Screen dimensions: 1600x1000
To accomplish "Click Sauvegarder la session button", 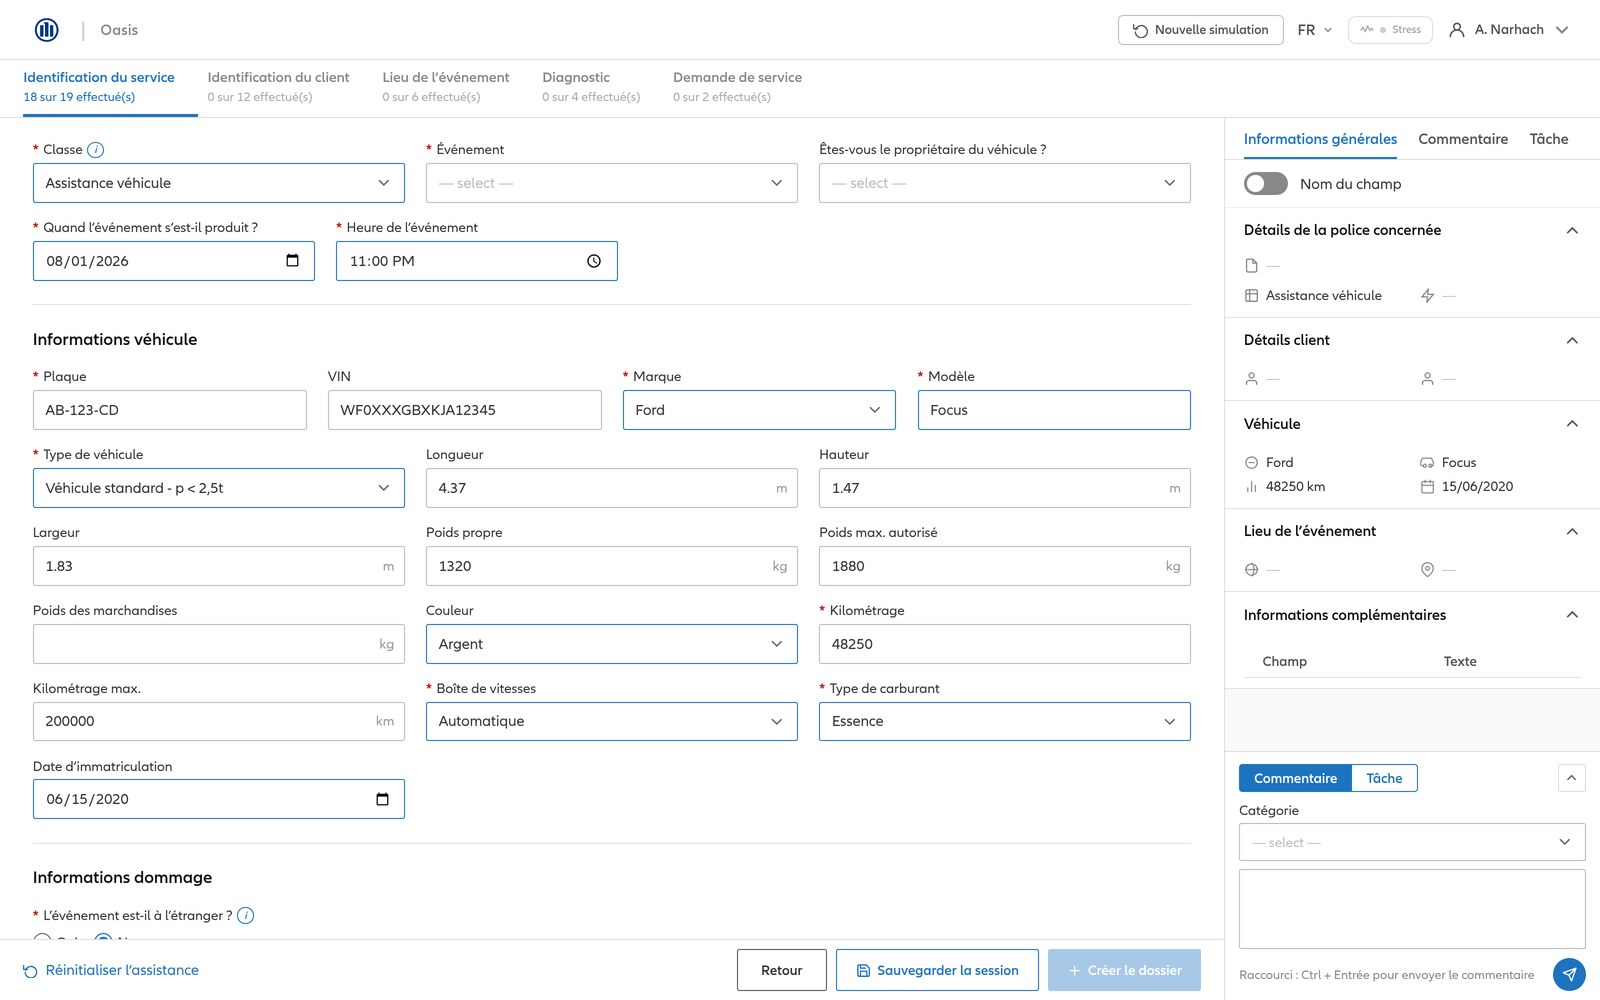I will click(x=937, y=970).
